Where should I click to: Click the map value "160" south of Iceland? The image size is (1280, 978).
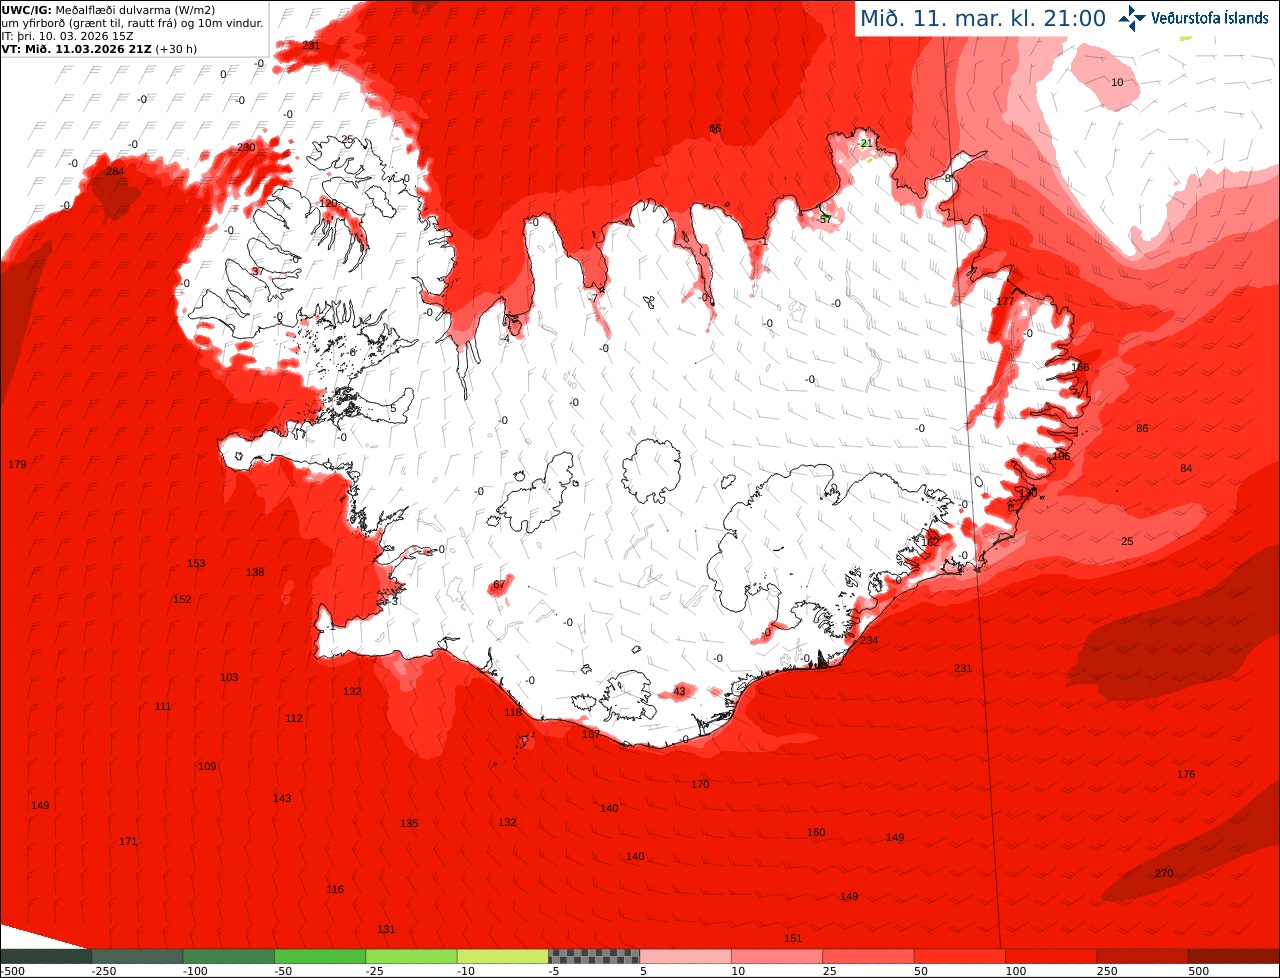click(816, 832)
